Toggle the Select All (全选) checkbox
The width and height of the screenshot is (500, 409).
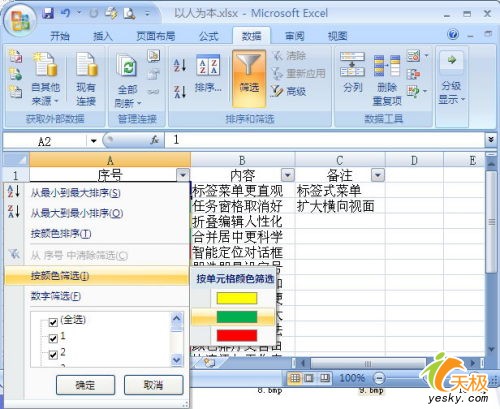point(53,322)
